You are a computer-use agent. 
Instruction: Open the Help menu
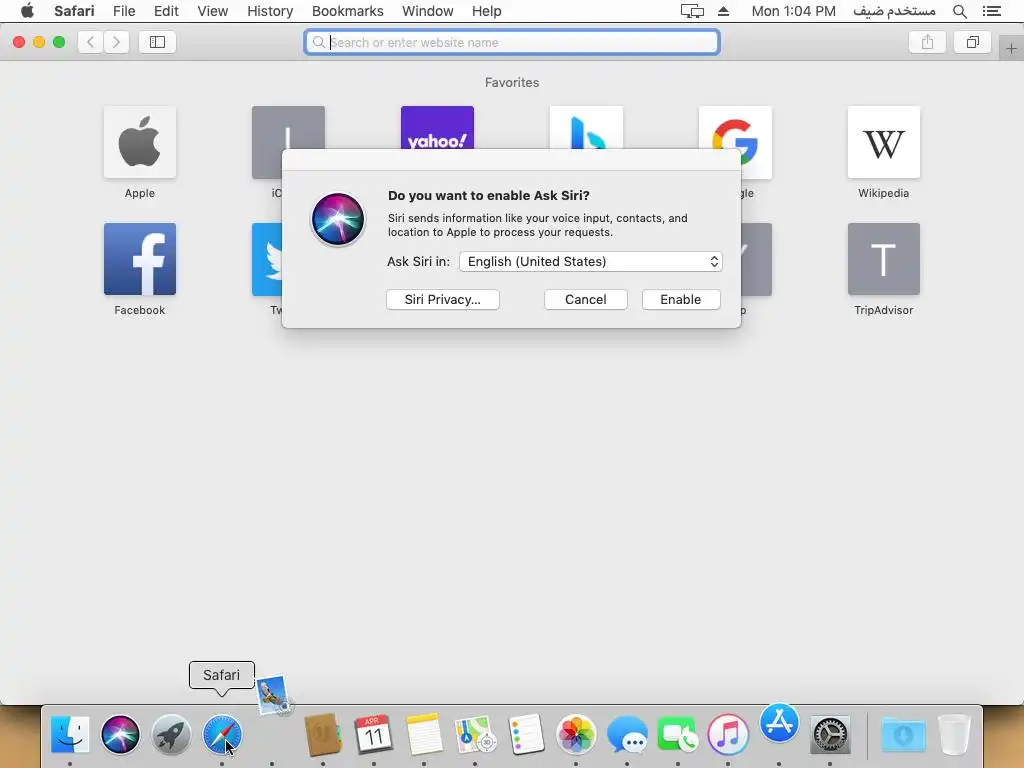[487, 11]
